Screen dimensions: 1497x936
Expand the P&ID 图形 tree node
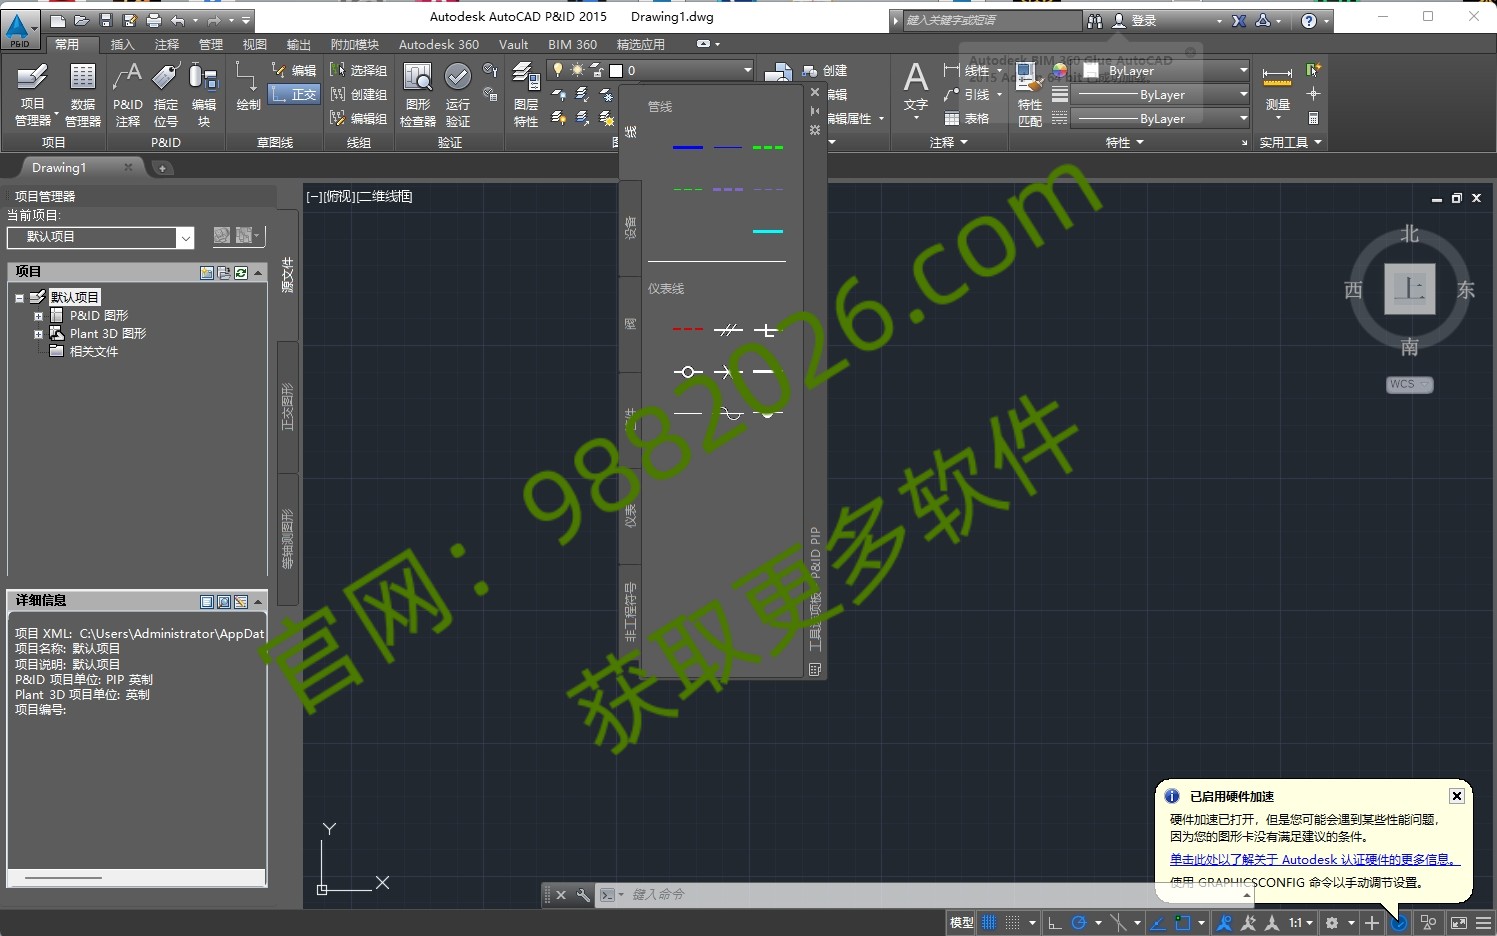tap(38, 316)
